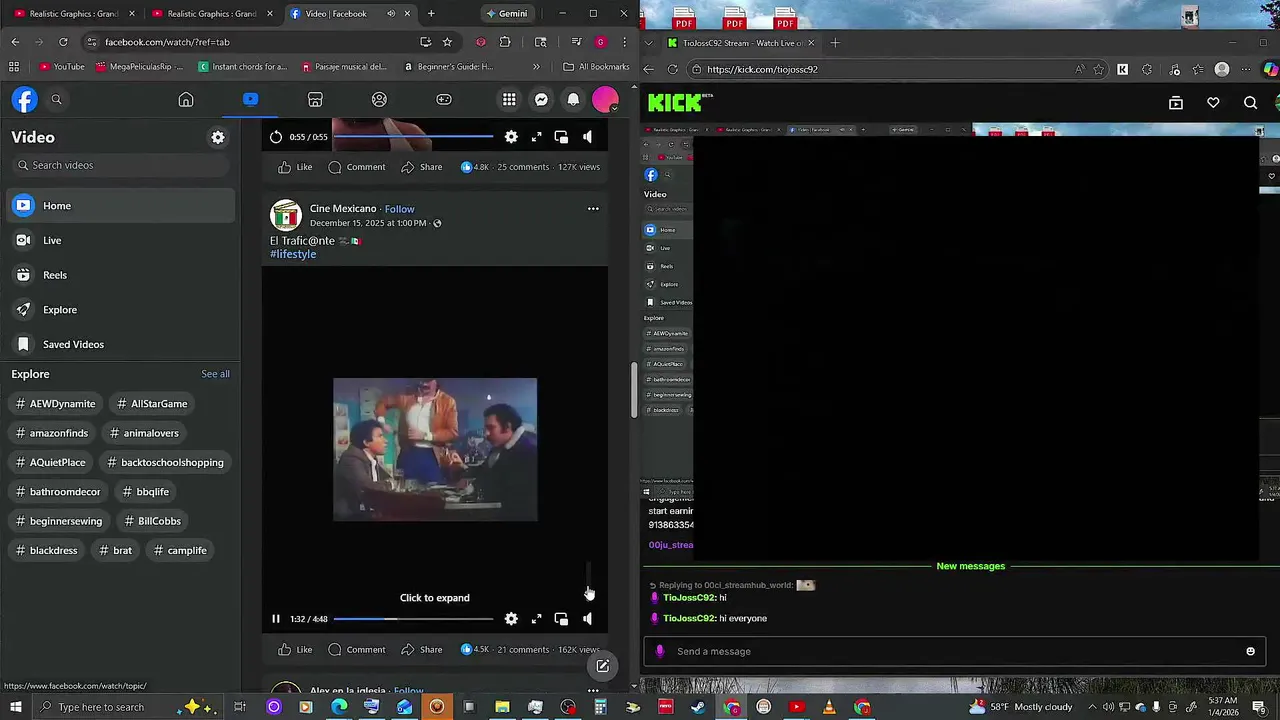Click the El Trafic@nte video thumbnail
Viewport: 1280px width, 720px height.
tap(435, 449)
